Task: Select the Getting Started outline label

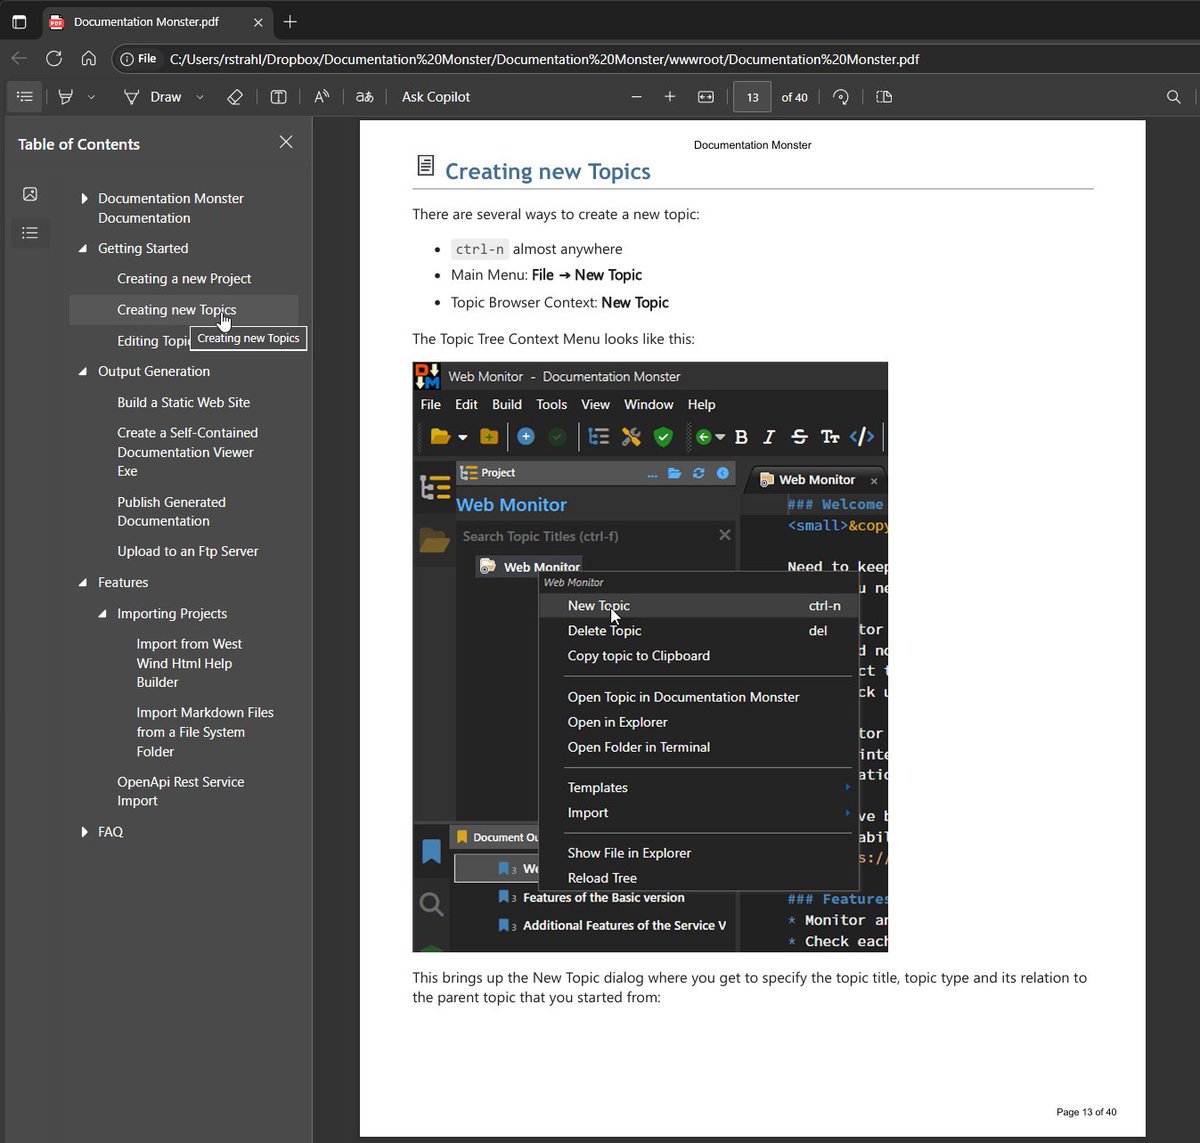Action: click(143, 248)
